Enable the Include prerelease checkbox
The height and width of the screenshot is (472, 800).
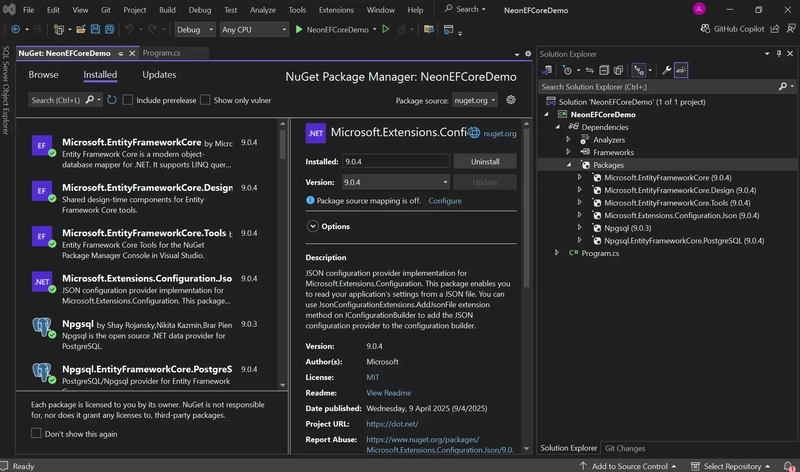coord(128,100)
